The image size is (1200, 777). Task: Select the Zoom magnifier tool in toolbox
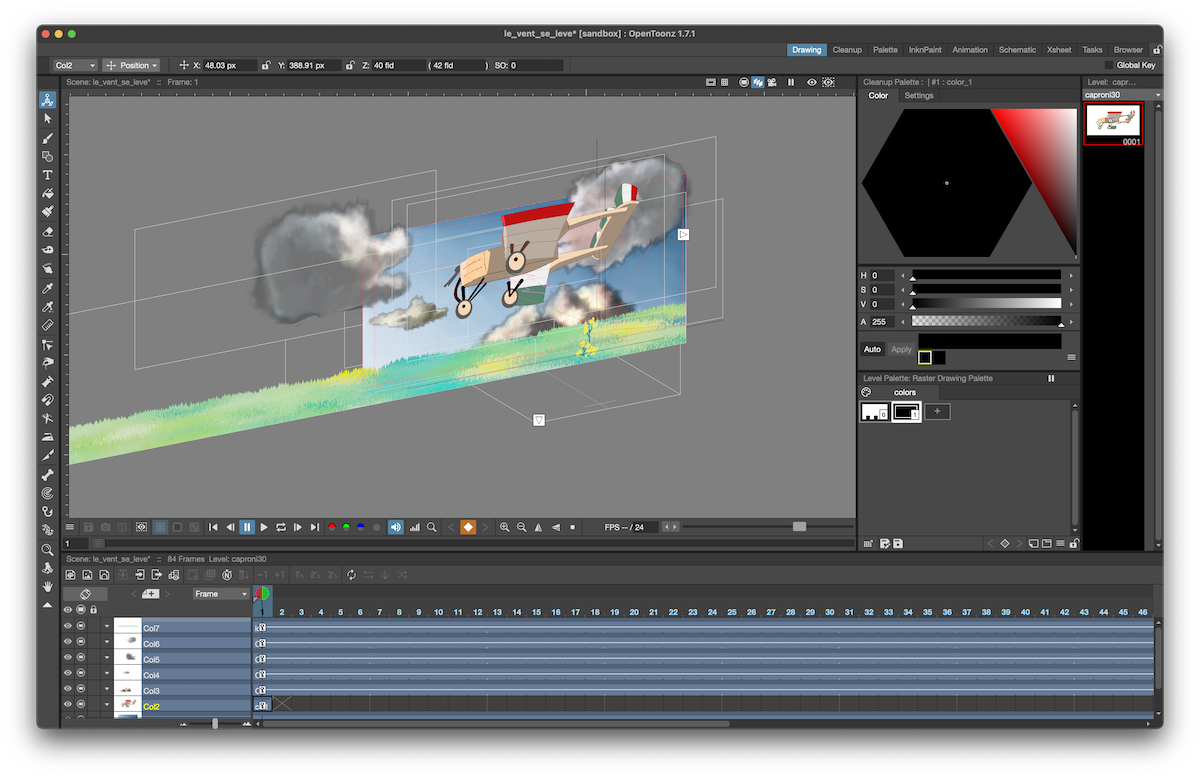coord(47,549)
